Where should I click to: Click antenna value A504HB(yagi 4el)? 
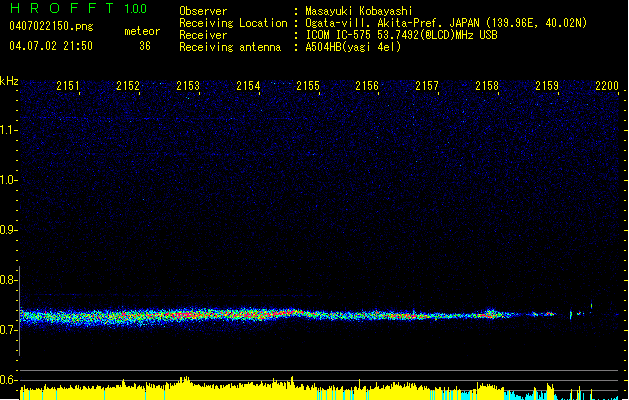tap(353, 47)
